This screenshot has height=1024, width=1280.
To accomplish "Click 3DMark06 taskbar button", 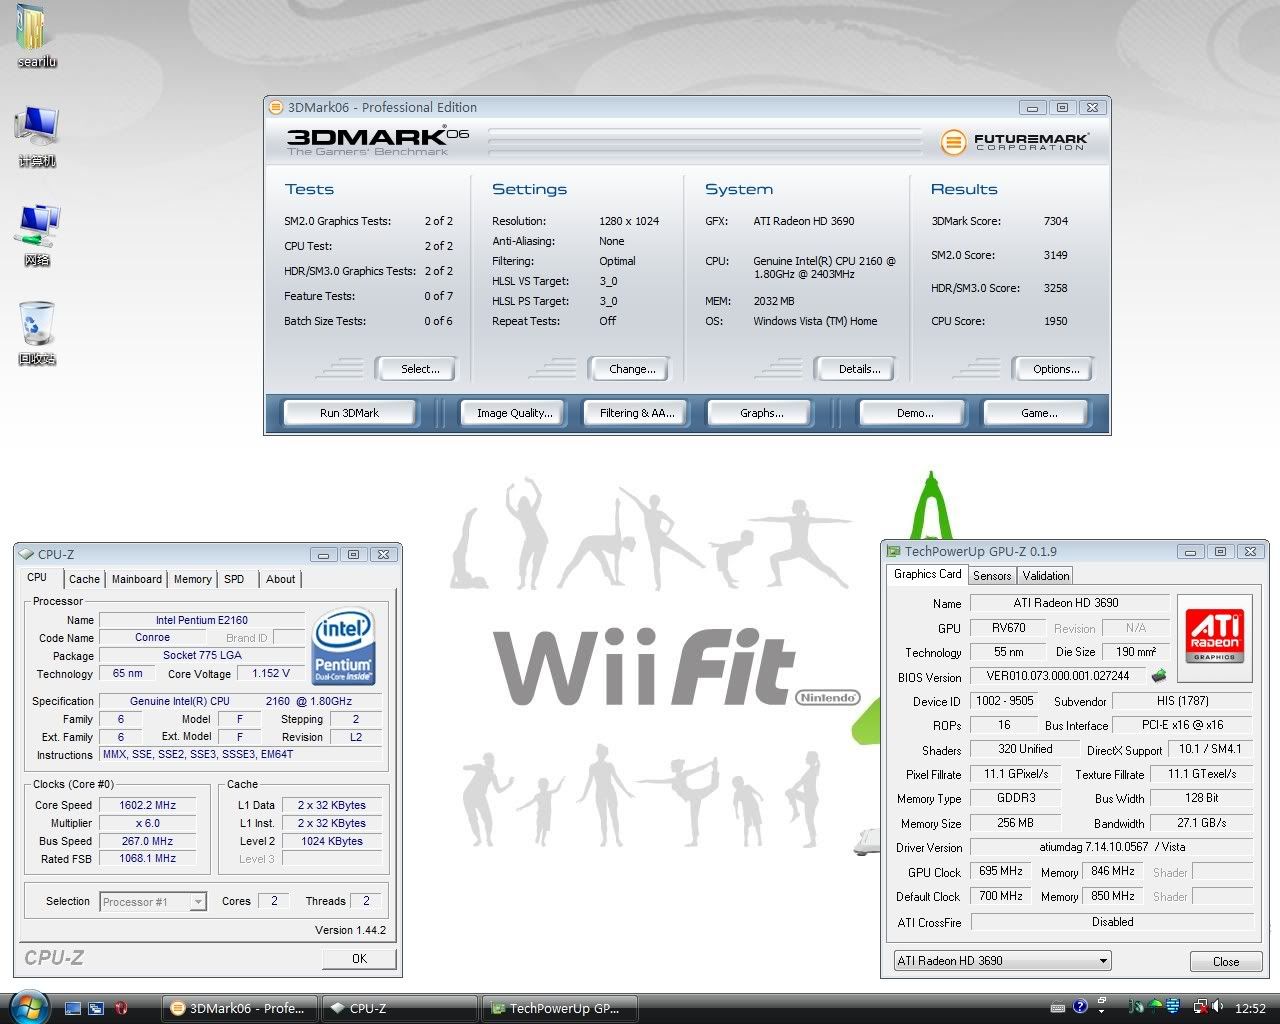I will coord(240,1008).
